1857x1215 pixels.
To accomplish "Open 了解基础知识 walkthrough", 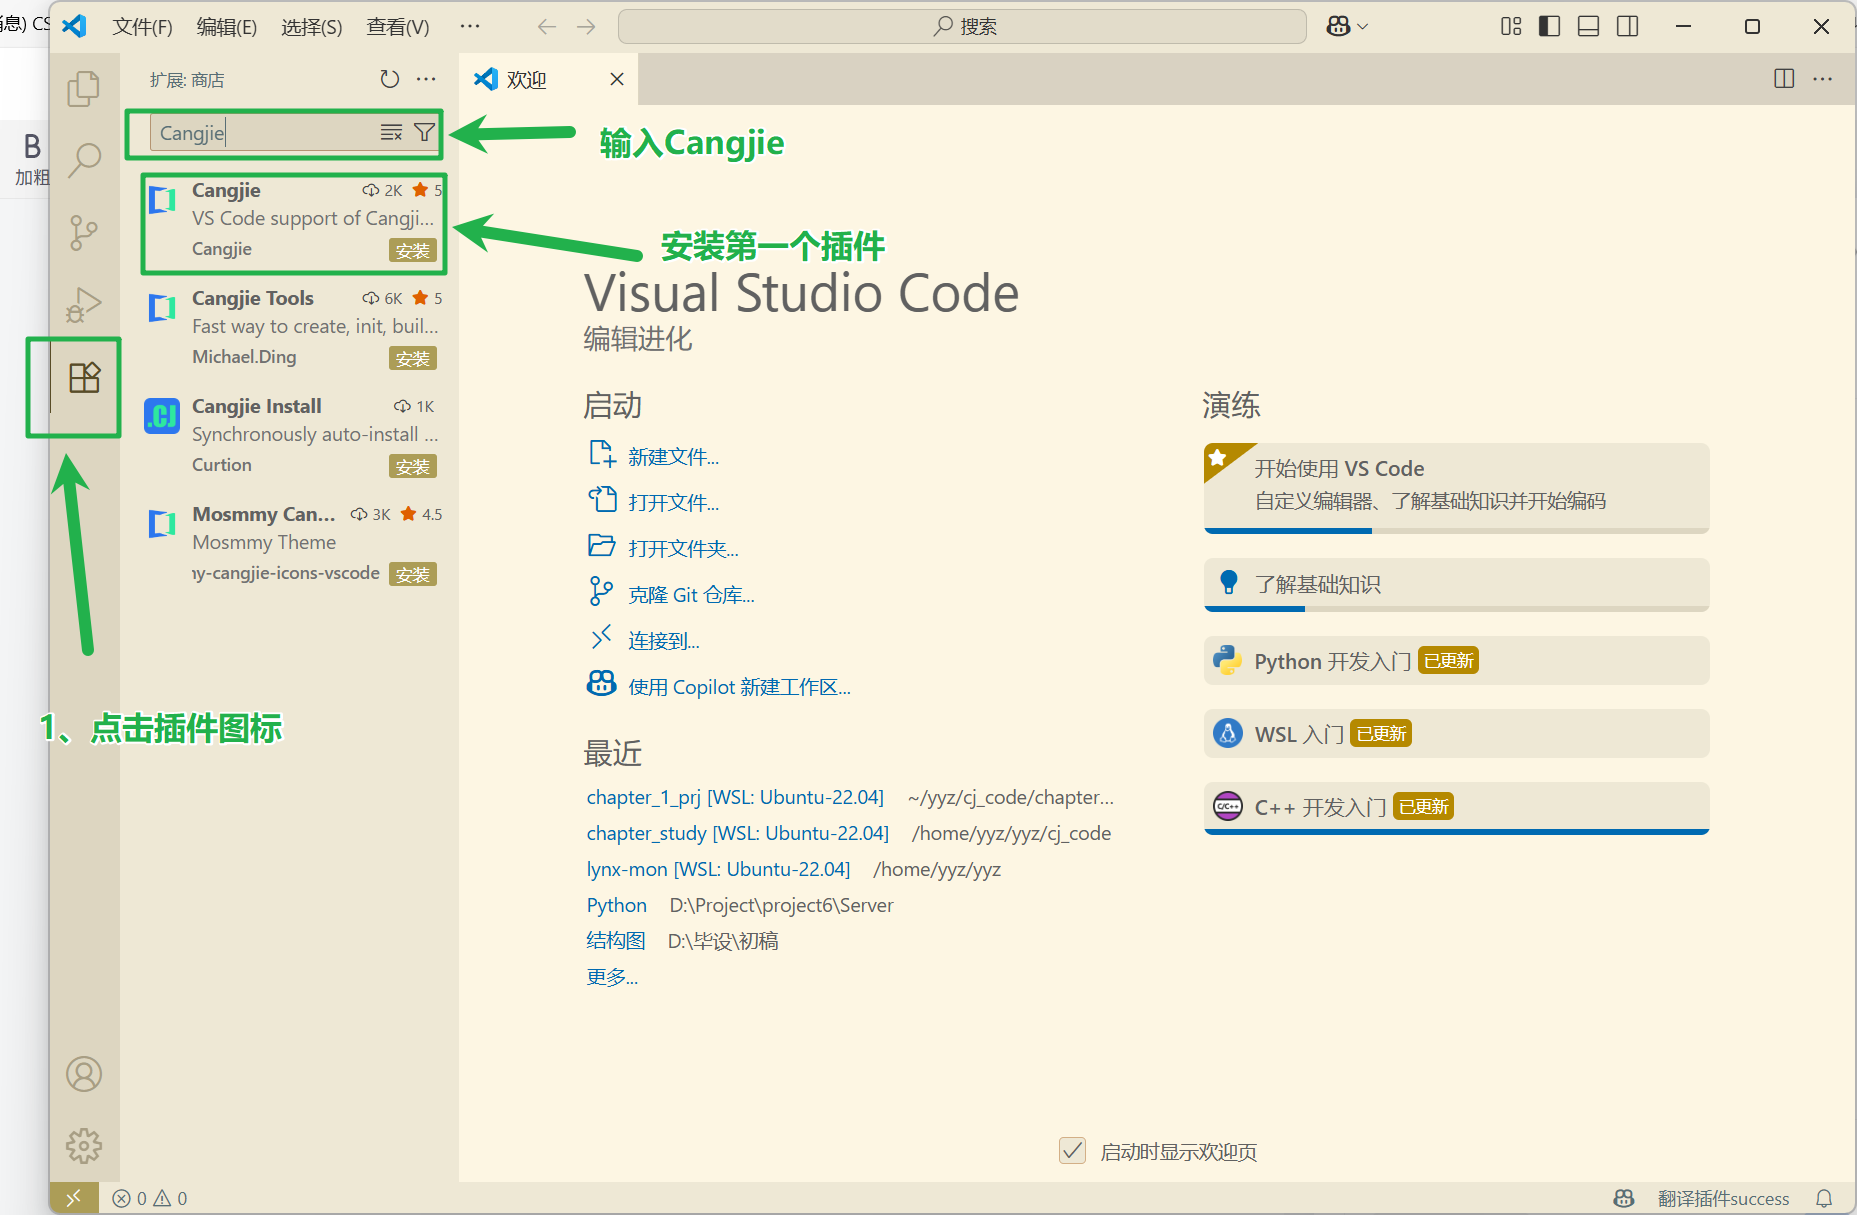I will pyautogui.click(x=1456, y=584).
